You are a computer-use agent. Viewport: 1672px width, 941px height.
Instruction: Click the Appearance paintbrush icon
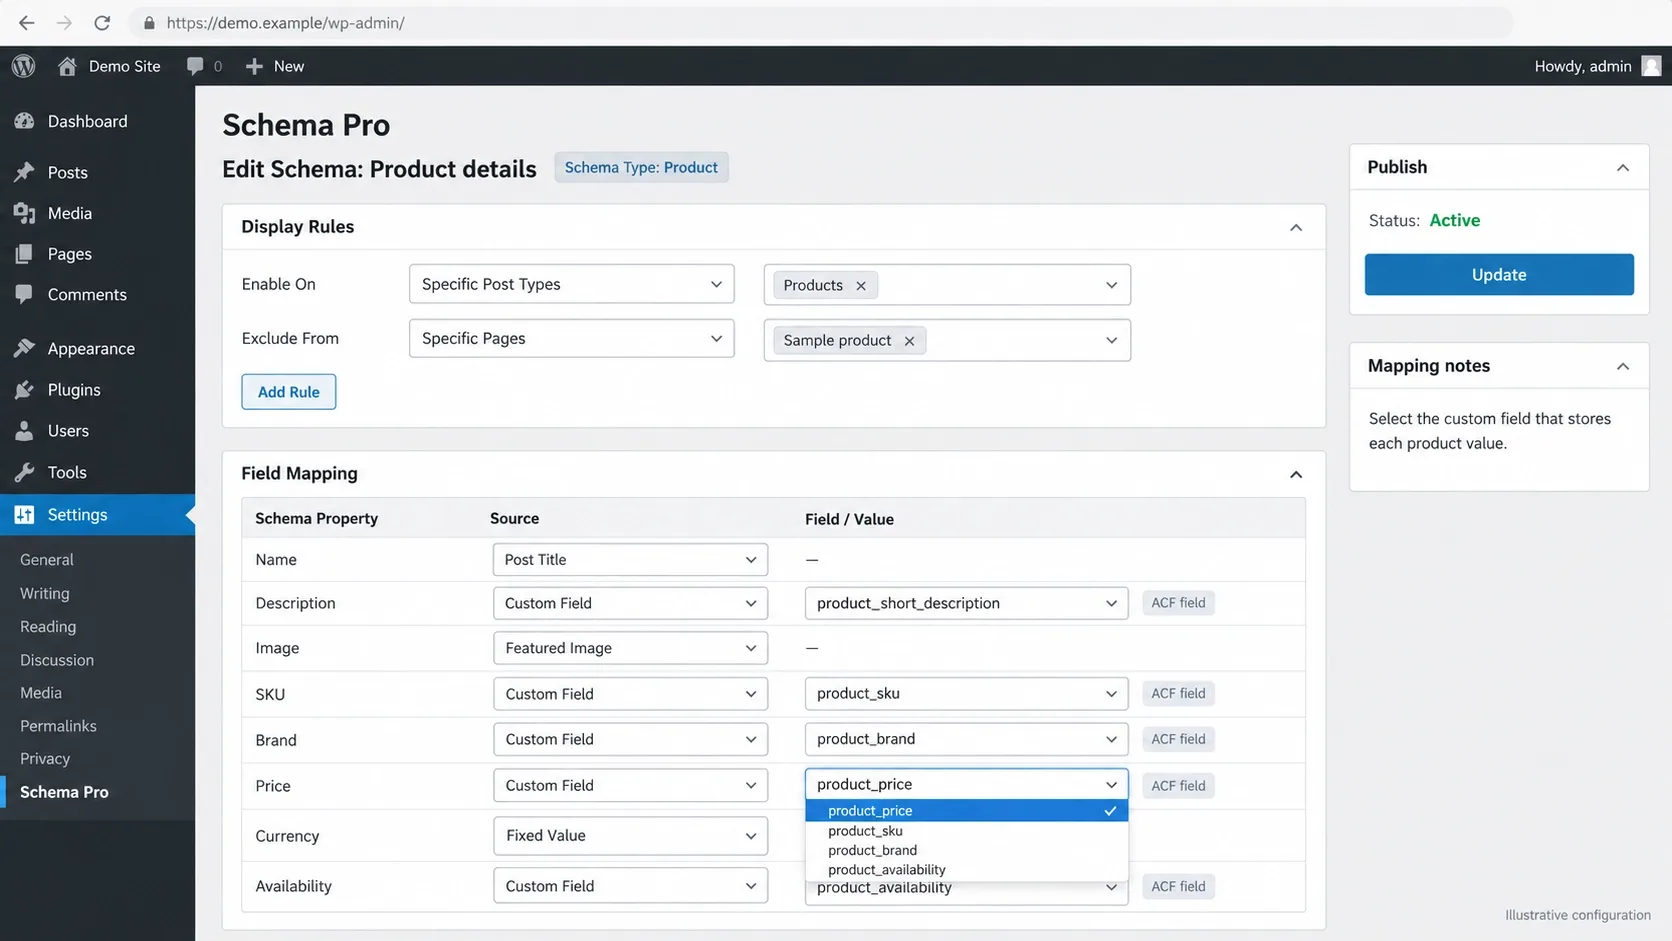24,348
